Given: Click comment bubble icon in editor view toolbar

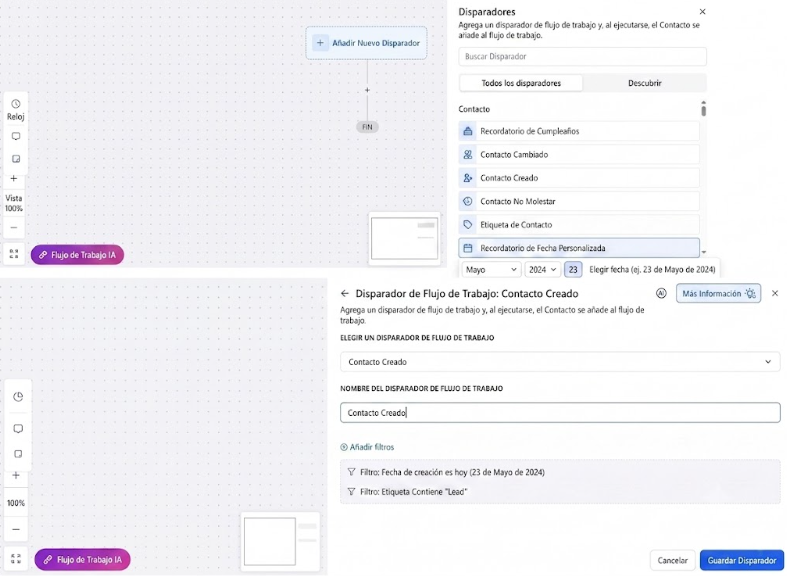Looking at the screenshot, I should point(18,428).
